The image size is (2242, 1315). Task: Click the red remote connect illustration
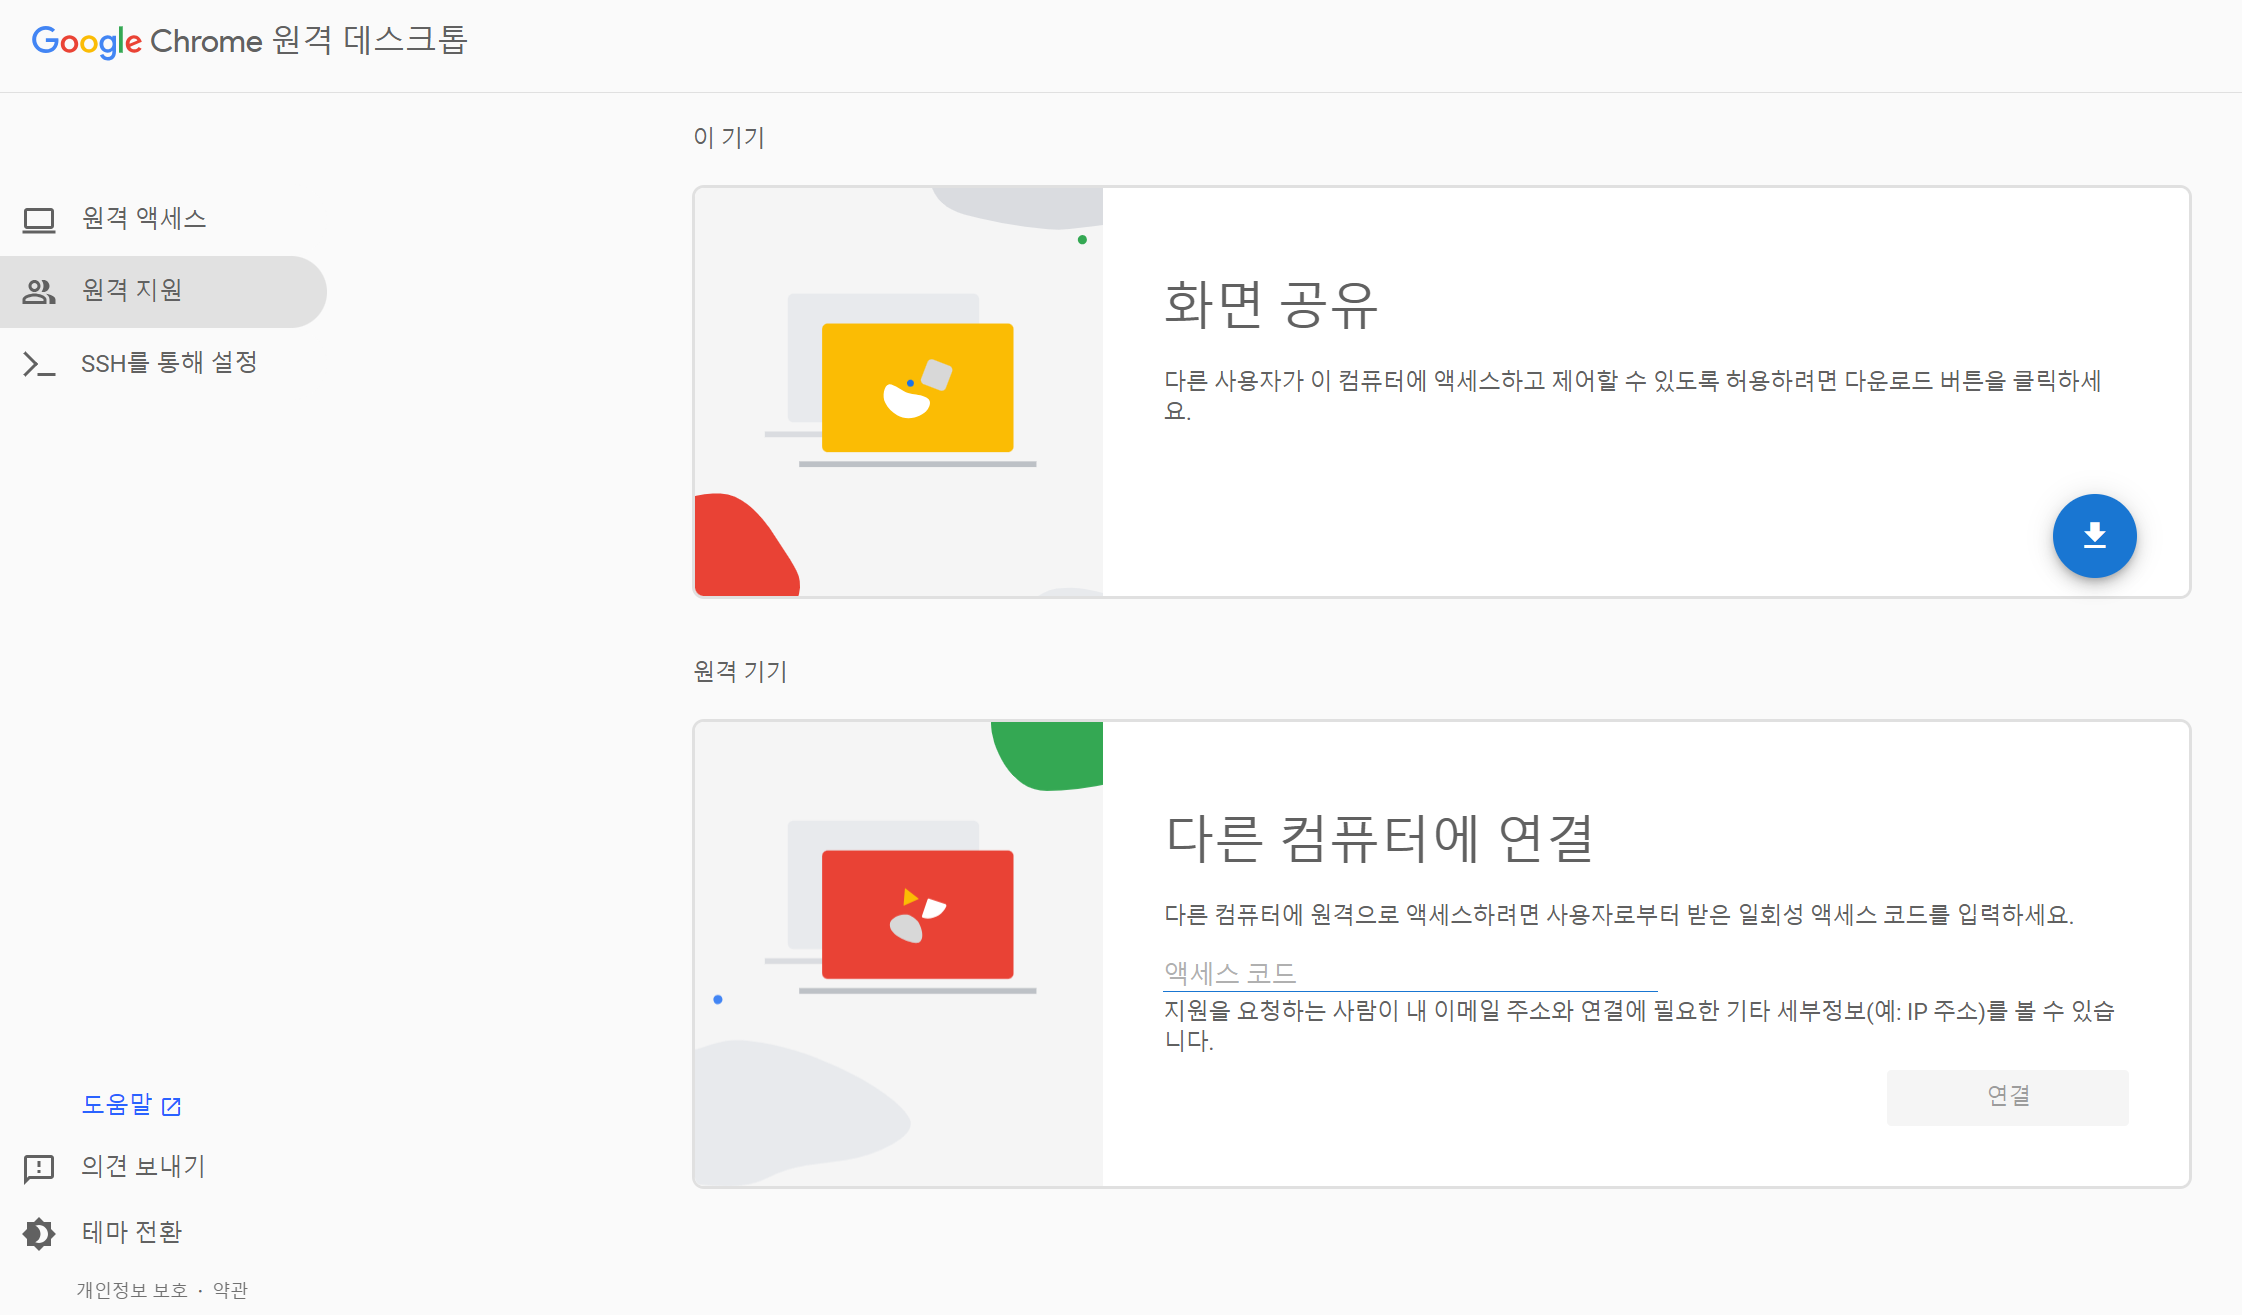coord(917,914)
